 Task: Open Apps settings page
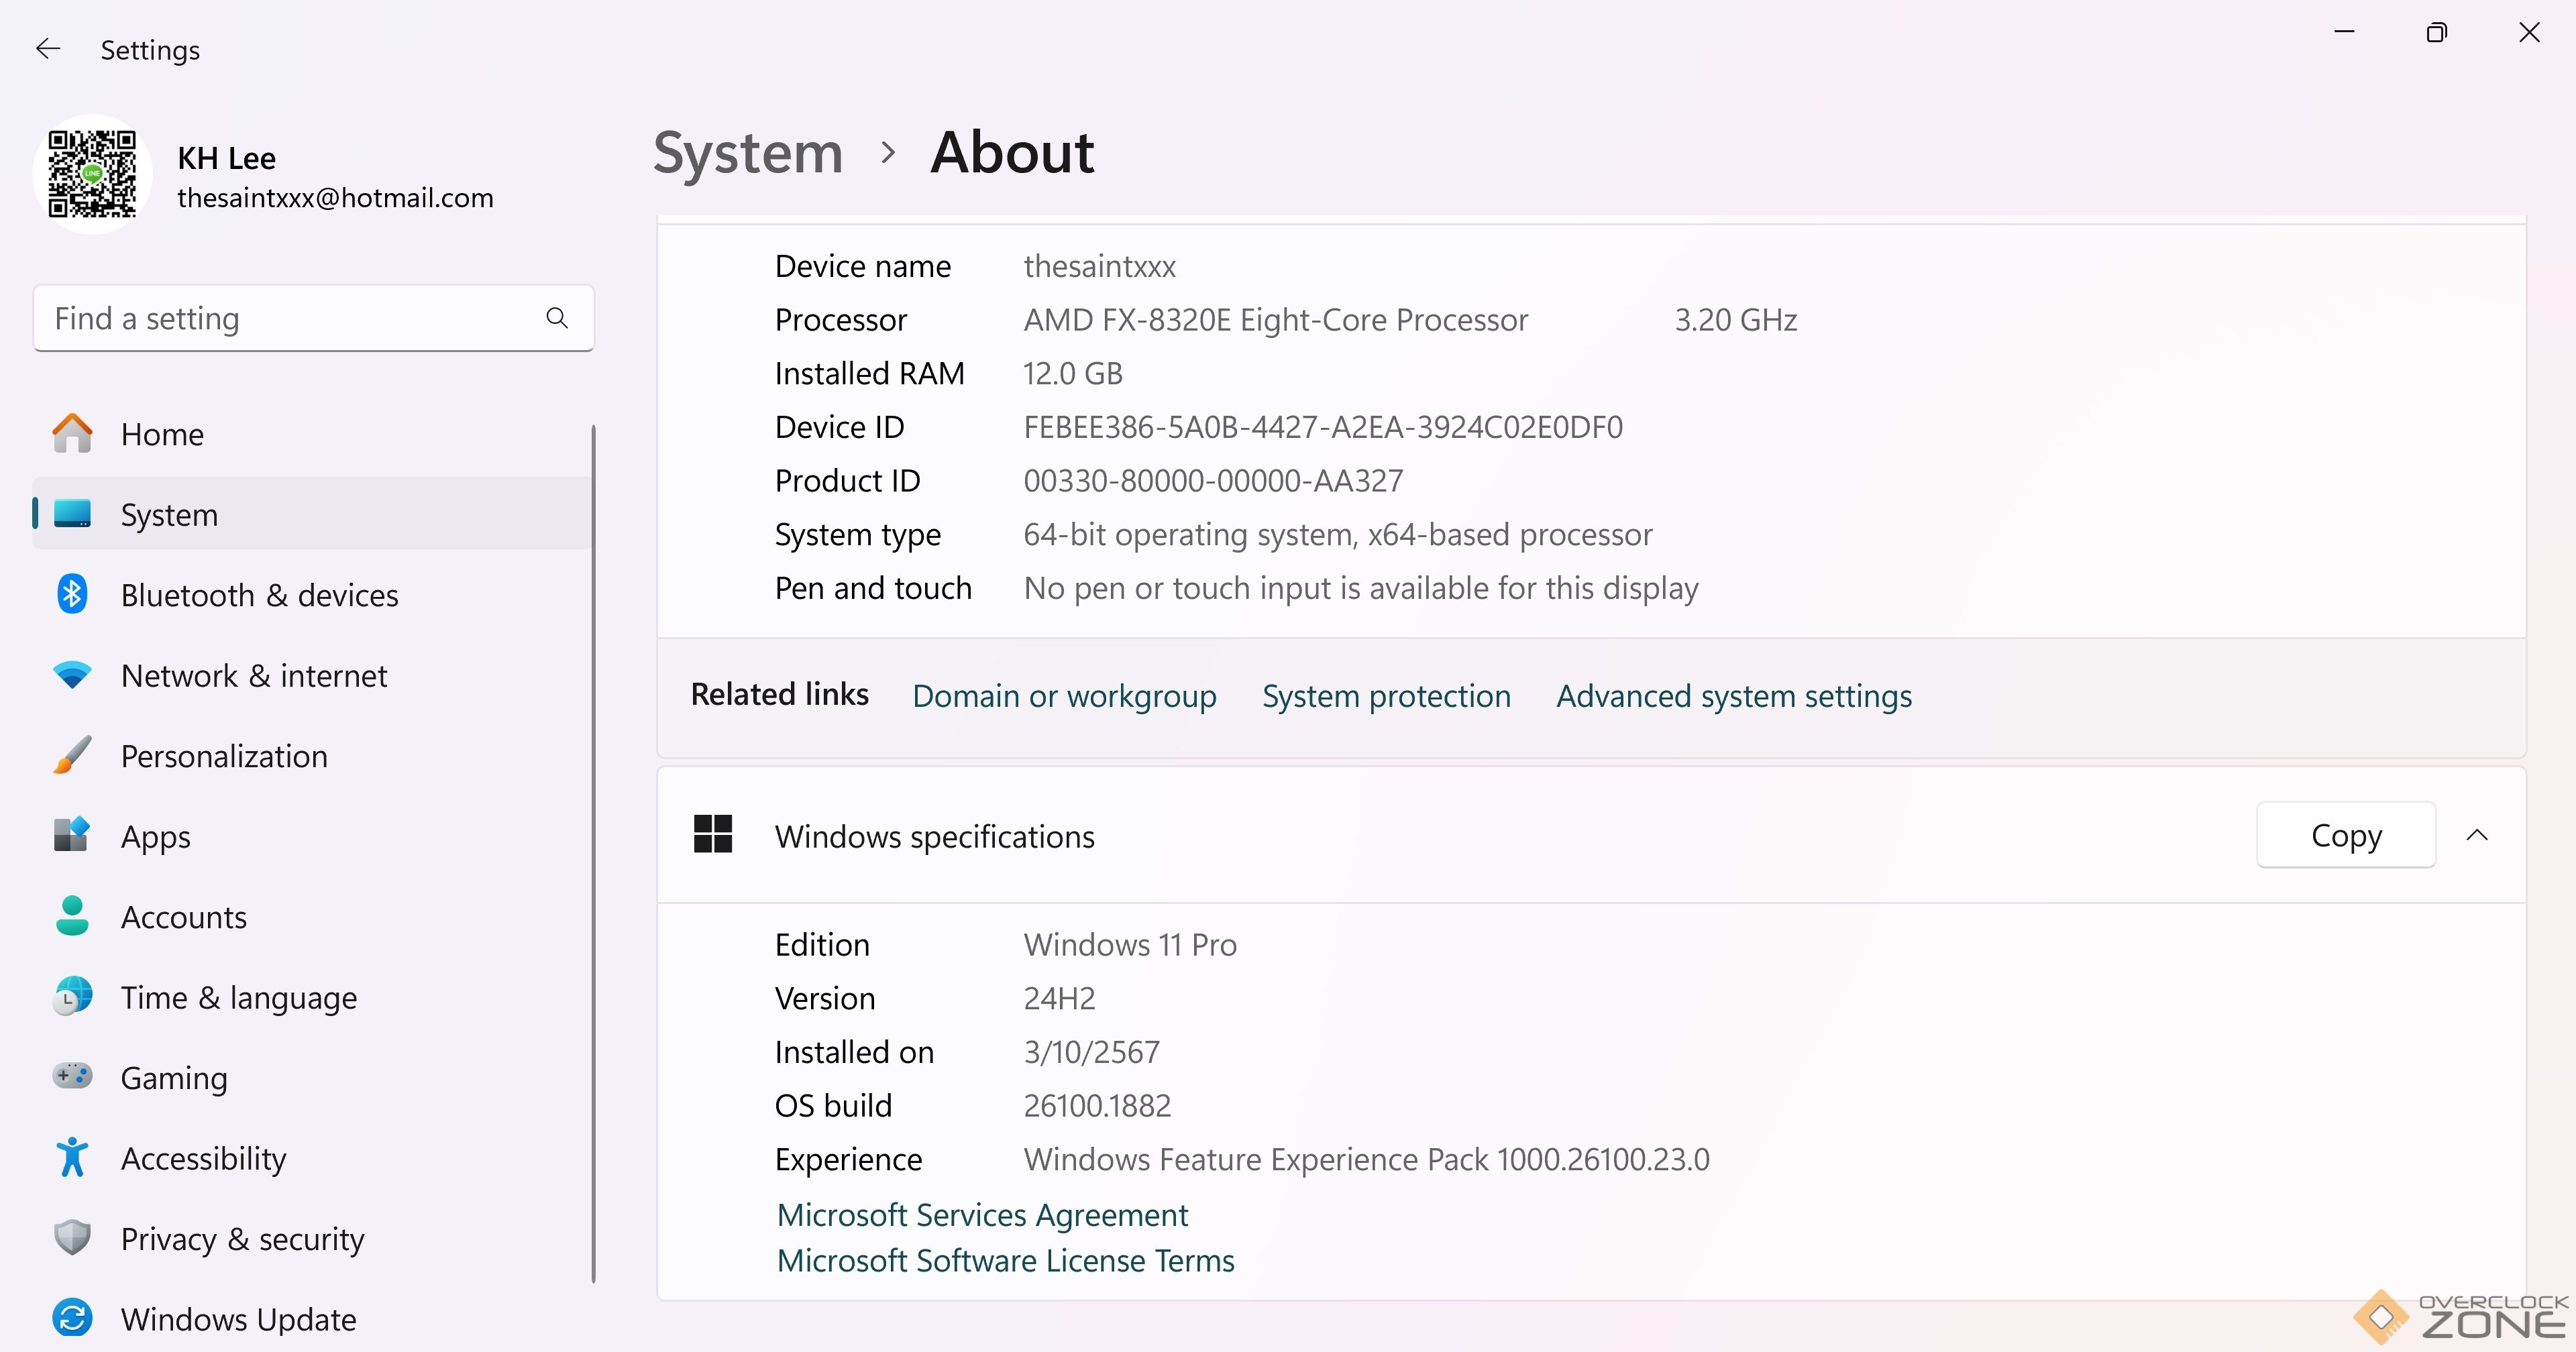[x=312, y=836]
